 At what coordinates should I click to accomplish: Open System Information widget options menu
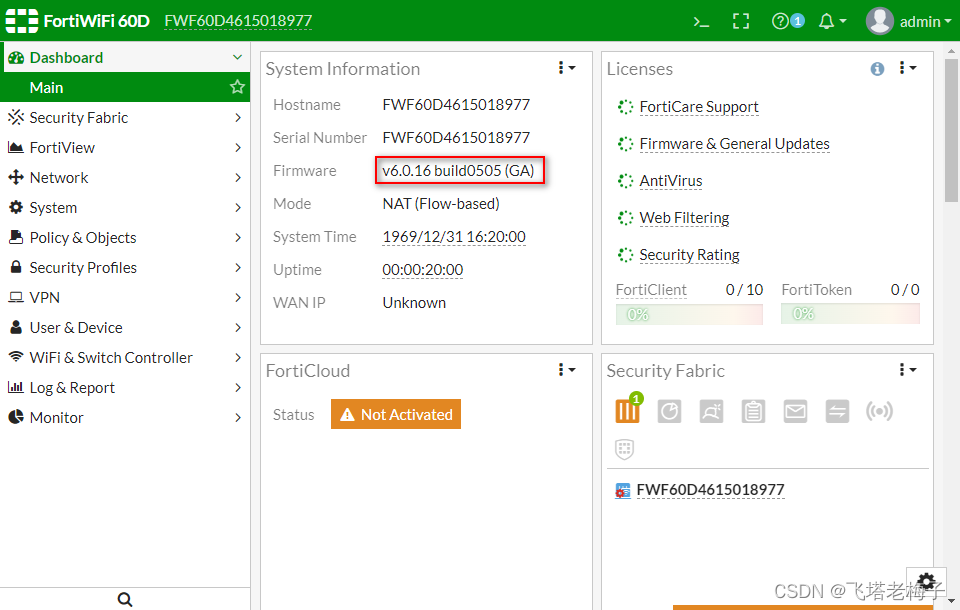coord(566,68)
